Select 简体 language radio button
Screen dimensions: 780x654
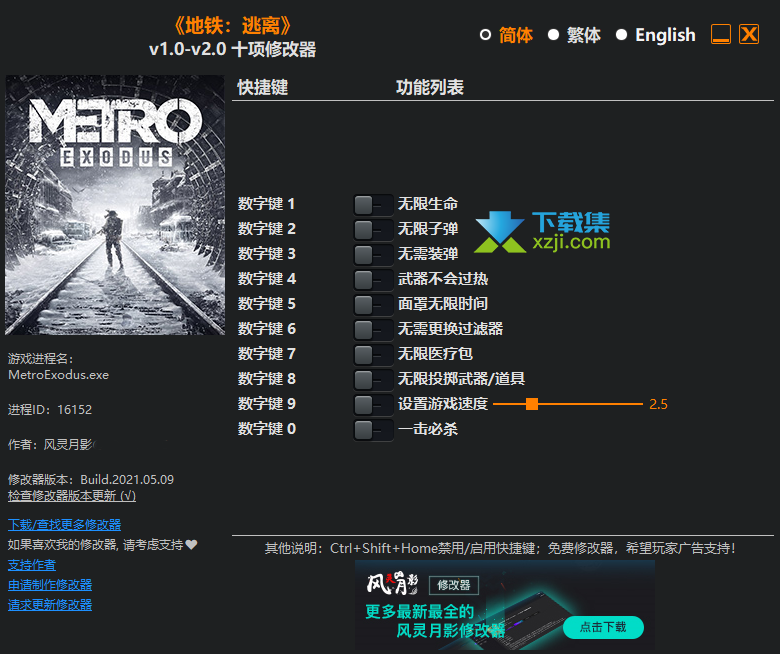pos(485,35)
